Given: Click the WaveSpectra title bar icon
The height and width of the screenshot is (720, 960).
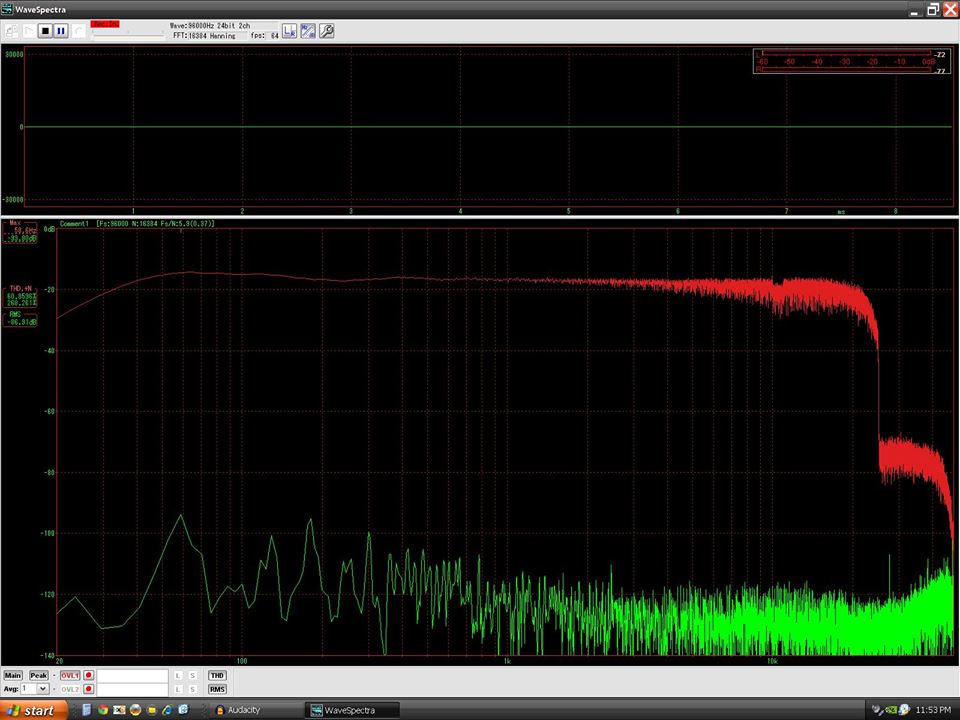Looking at the screenshot, I should point(7,9).
